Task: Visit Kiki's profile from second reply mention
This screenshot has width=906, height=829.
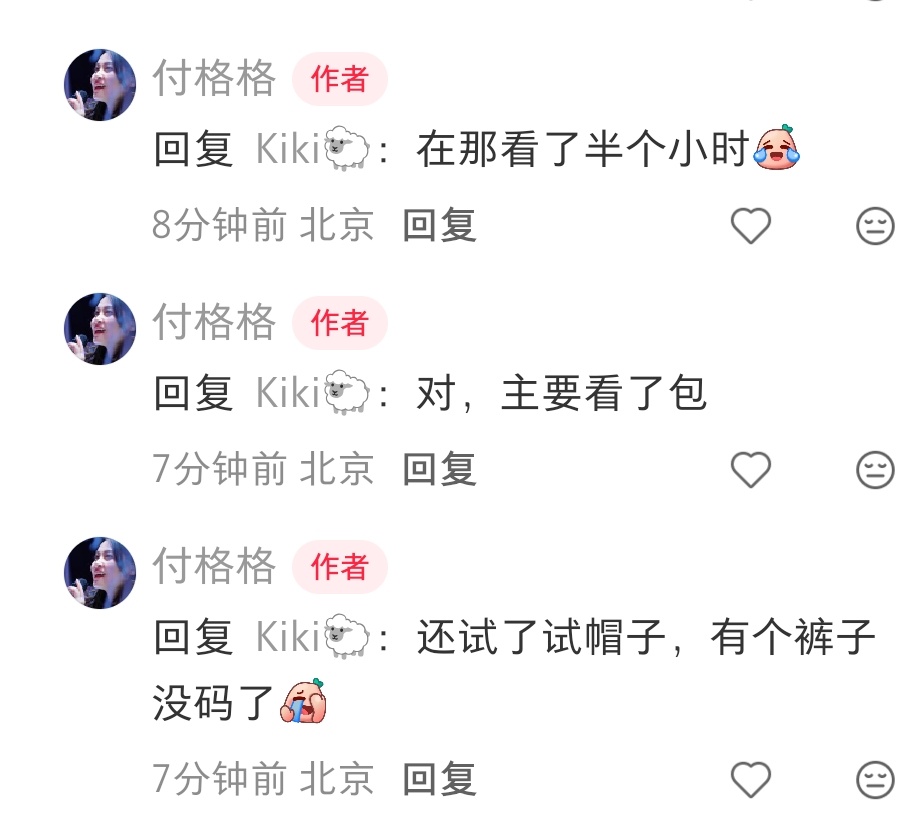Action: tap(312, 393)
